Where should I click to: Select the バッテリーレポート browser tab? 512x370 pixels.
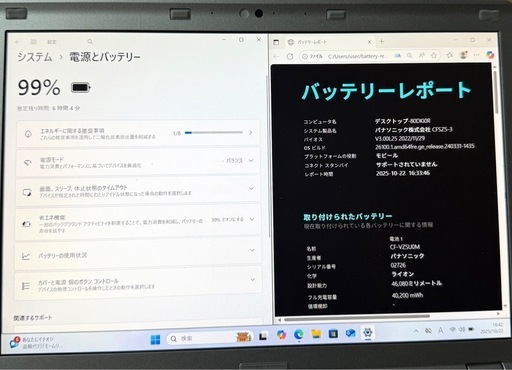coord(329,42)
